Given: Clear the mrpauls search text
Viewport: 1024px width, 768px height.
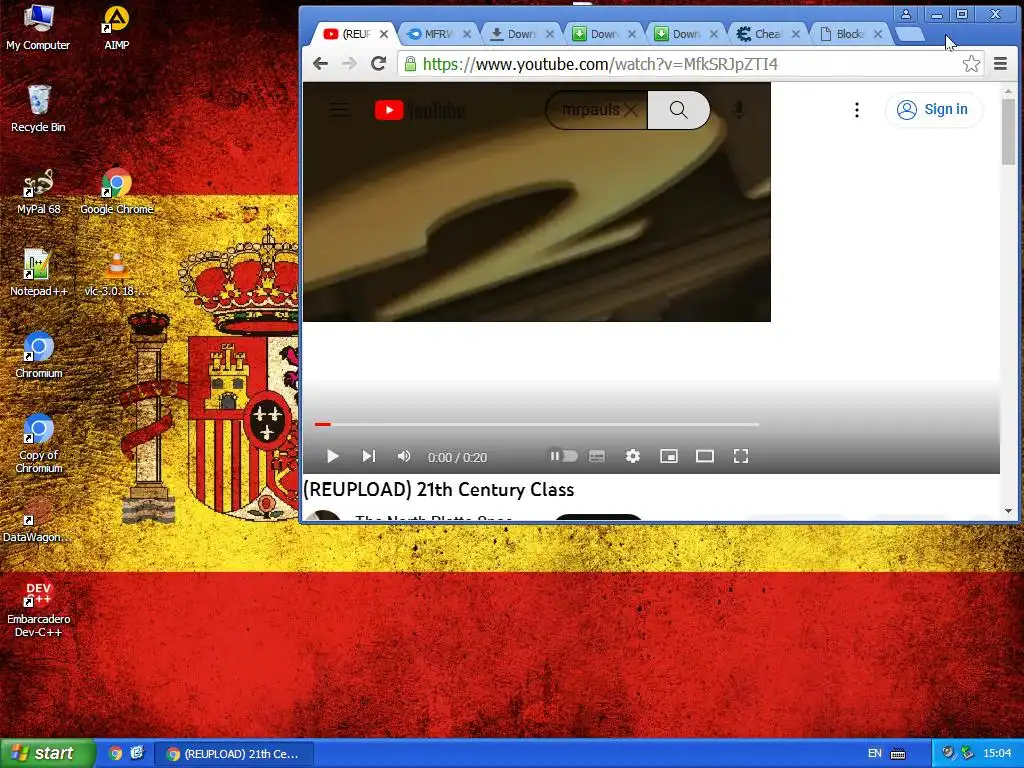Looking at the screenshot, I should click(x=631, y=110).
